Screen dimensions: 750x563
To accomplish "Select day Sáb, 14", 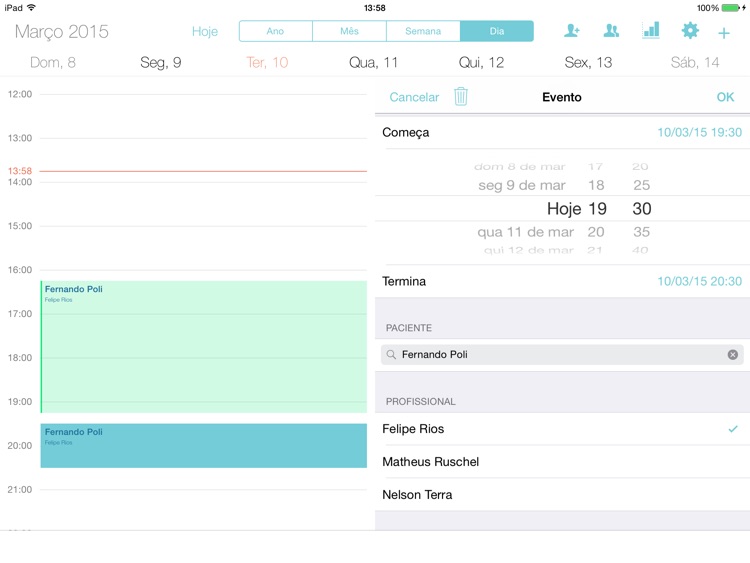I will click(695, 63).
